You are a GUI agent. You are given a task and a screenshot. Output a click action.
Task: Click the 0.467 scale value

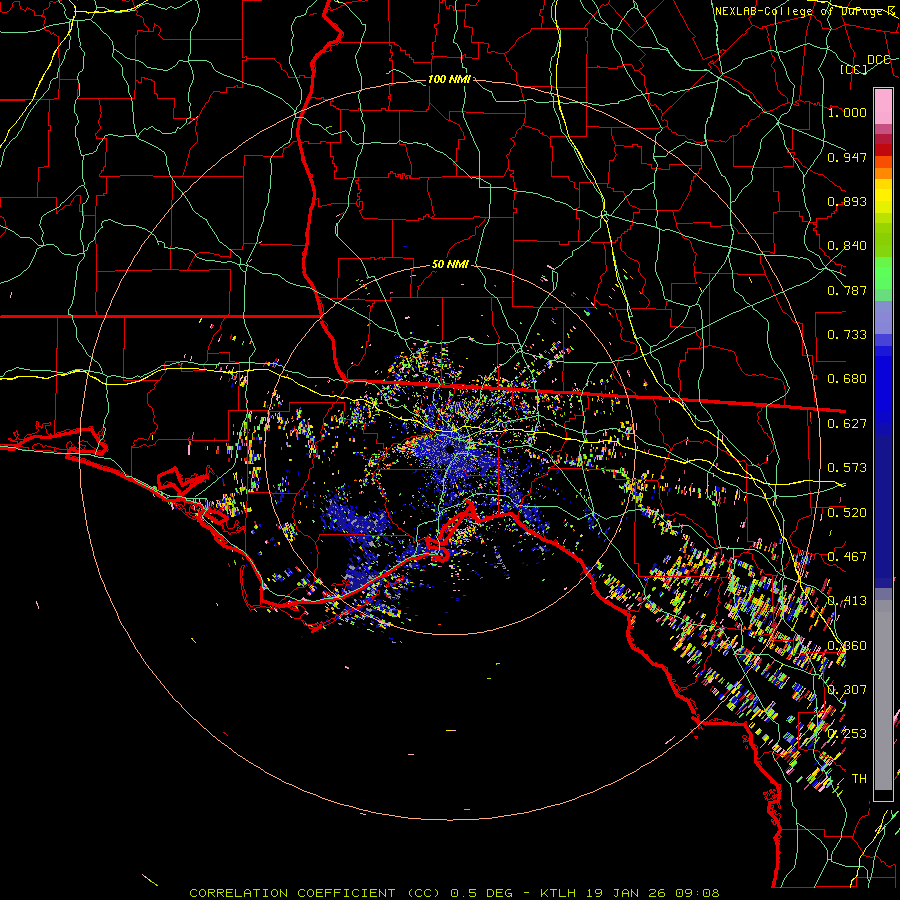[x=847, y=557]
